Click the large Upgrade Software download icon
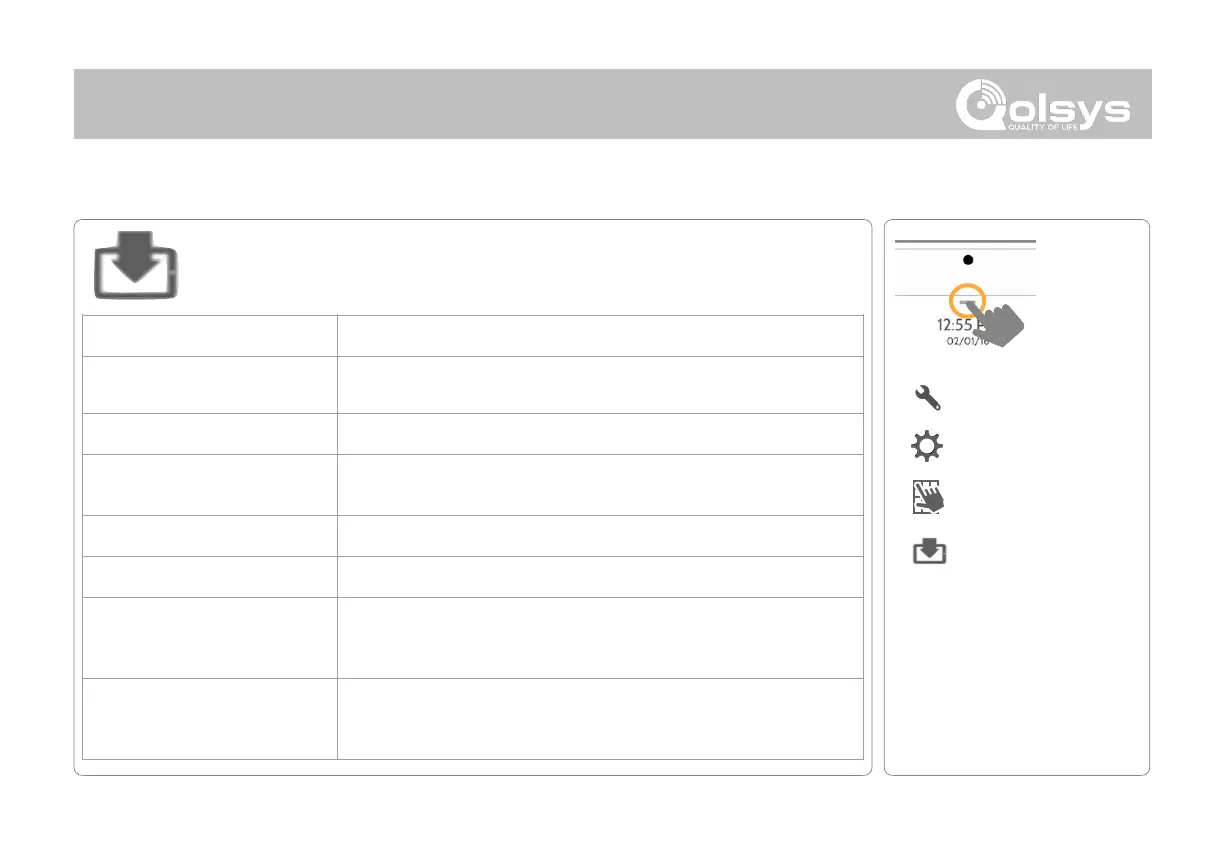Image resolution: width=1224 pixels, height=864 pixels. (139, 264)
